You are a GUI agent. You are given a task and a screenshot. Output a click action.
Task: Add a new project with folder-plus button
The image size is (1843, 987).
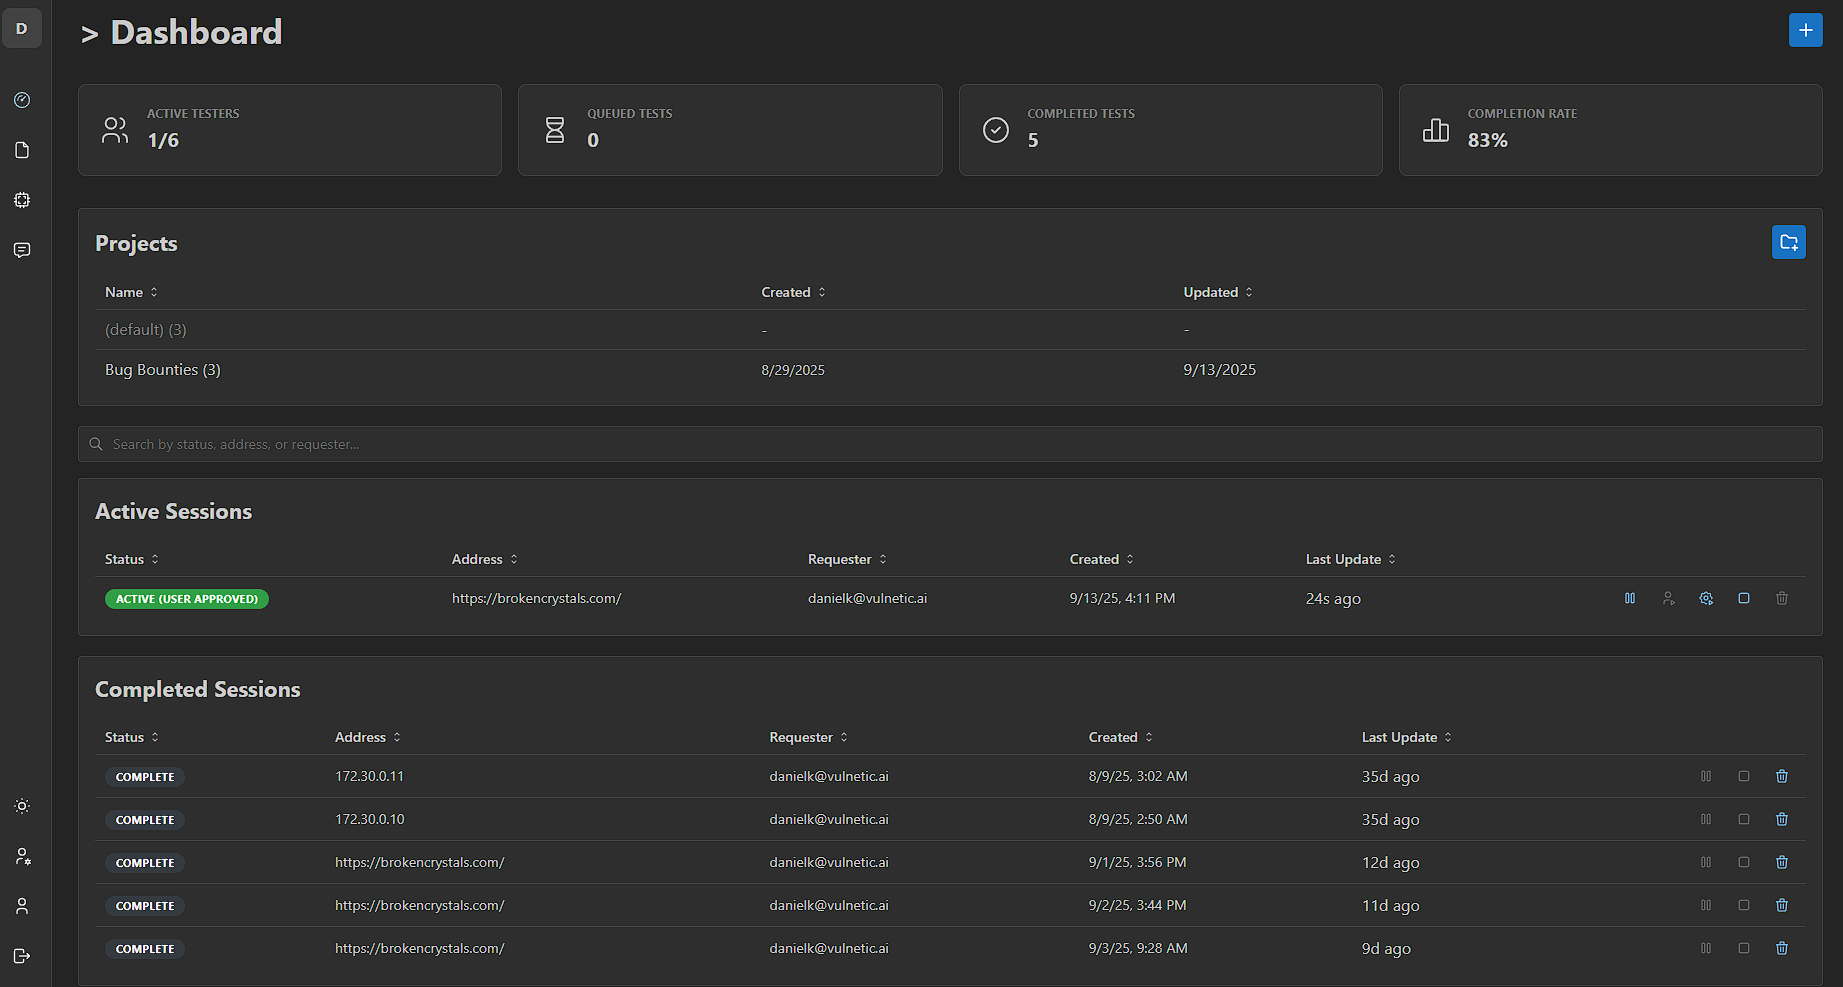pyautogui.click(x=1788, y=242)
